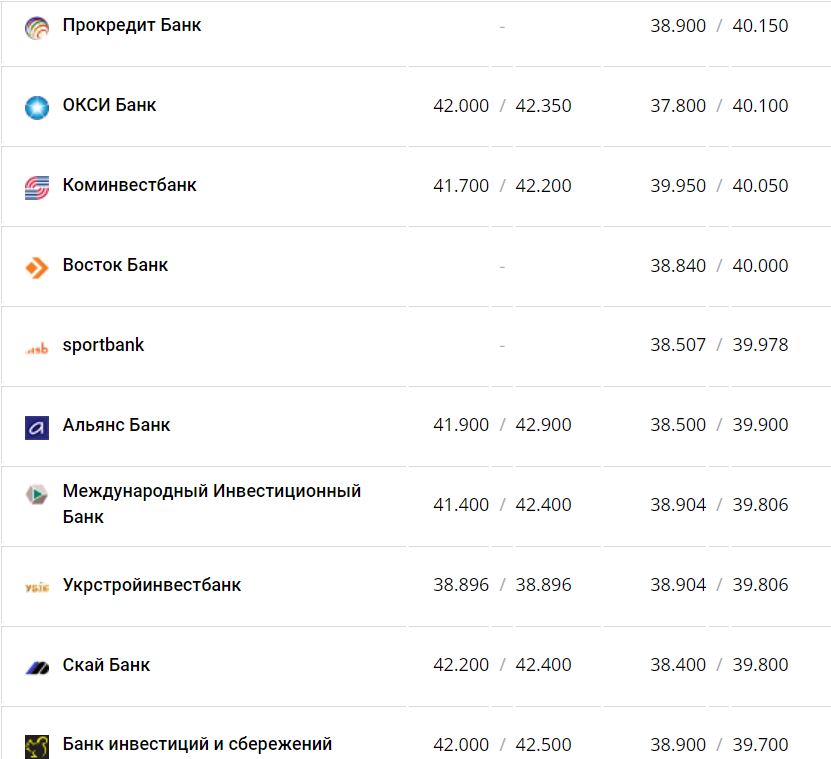Image resolution: width=831 pixels, height=759 pixels.
Task: Click Скай Банк rate 42.200 / 42.400
Action: [502, 665]
